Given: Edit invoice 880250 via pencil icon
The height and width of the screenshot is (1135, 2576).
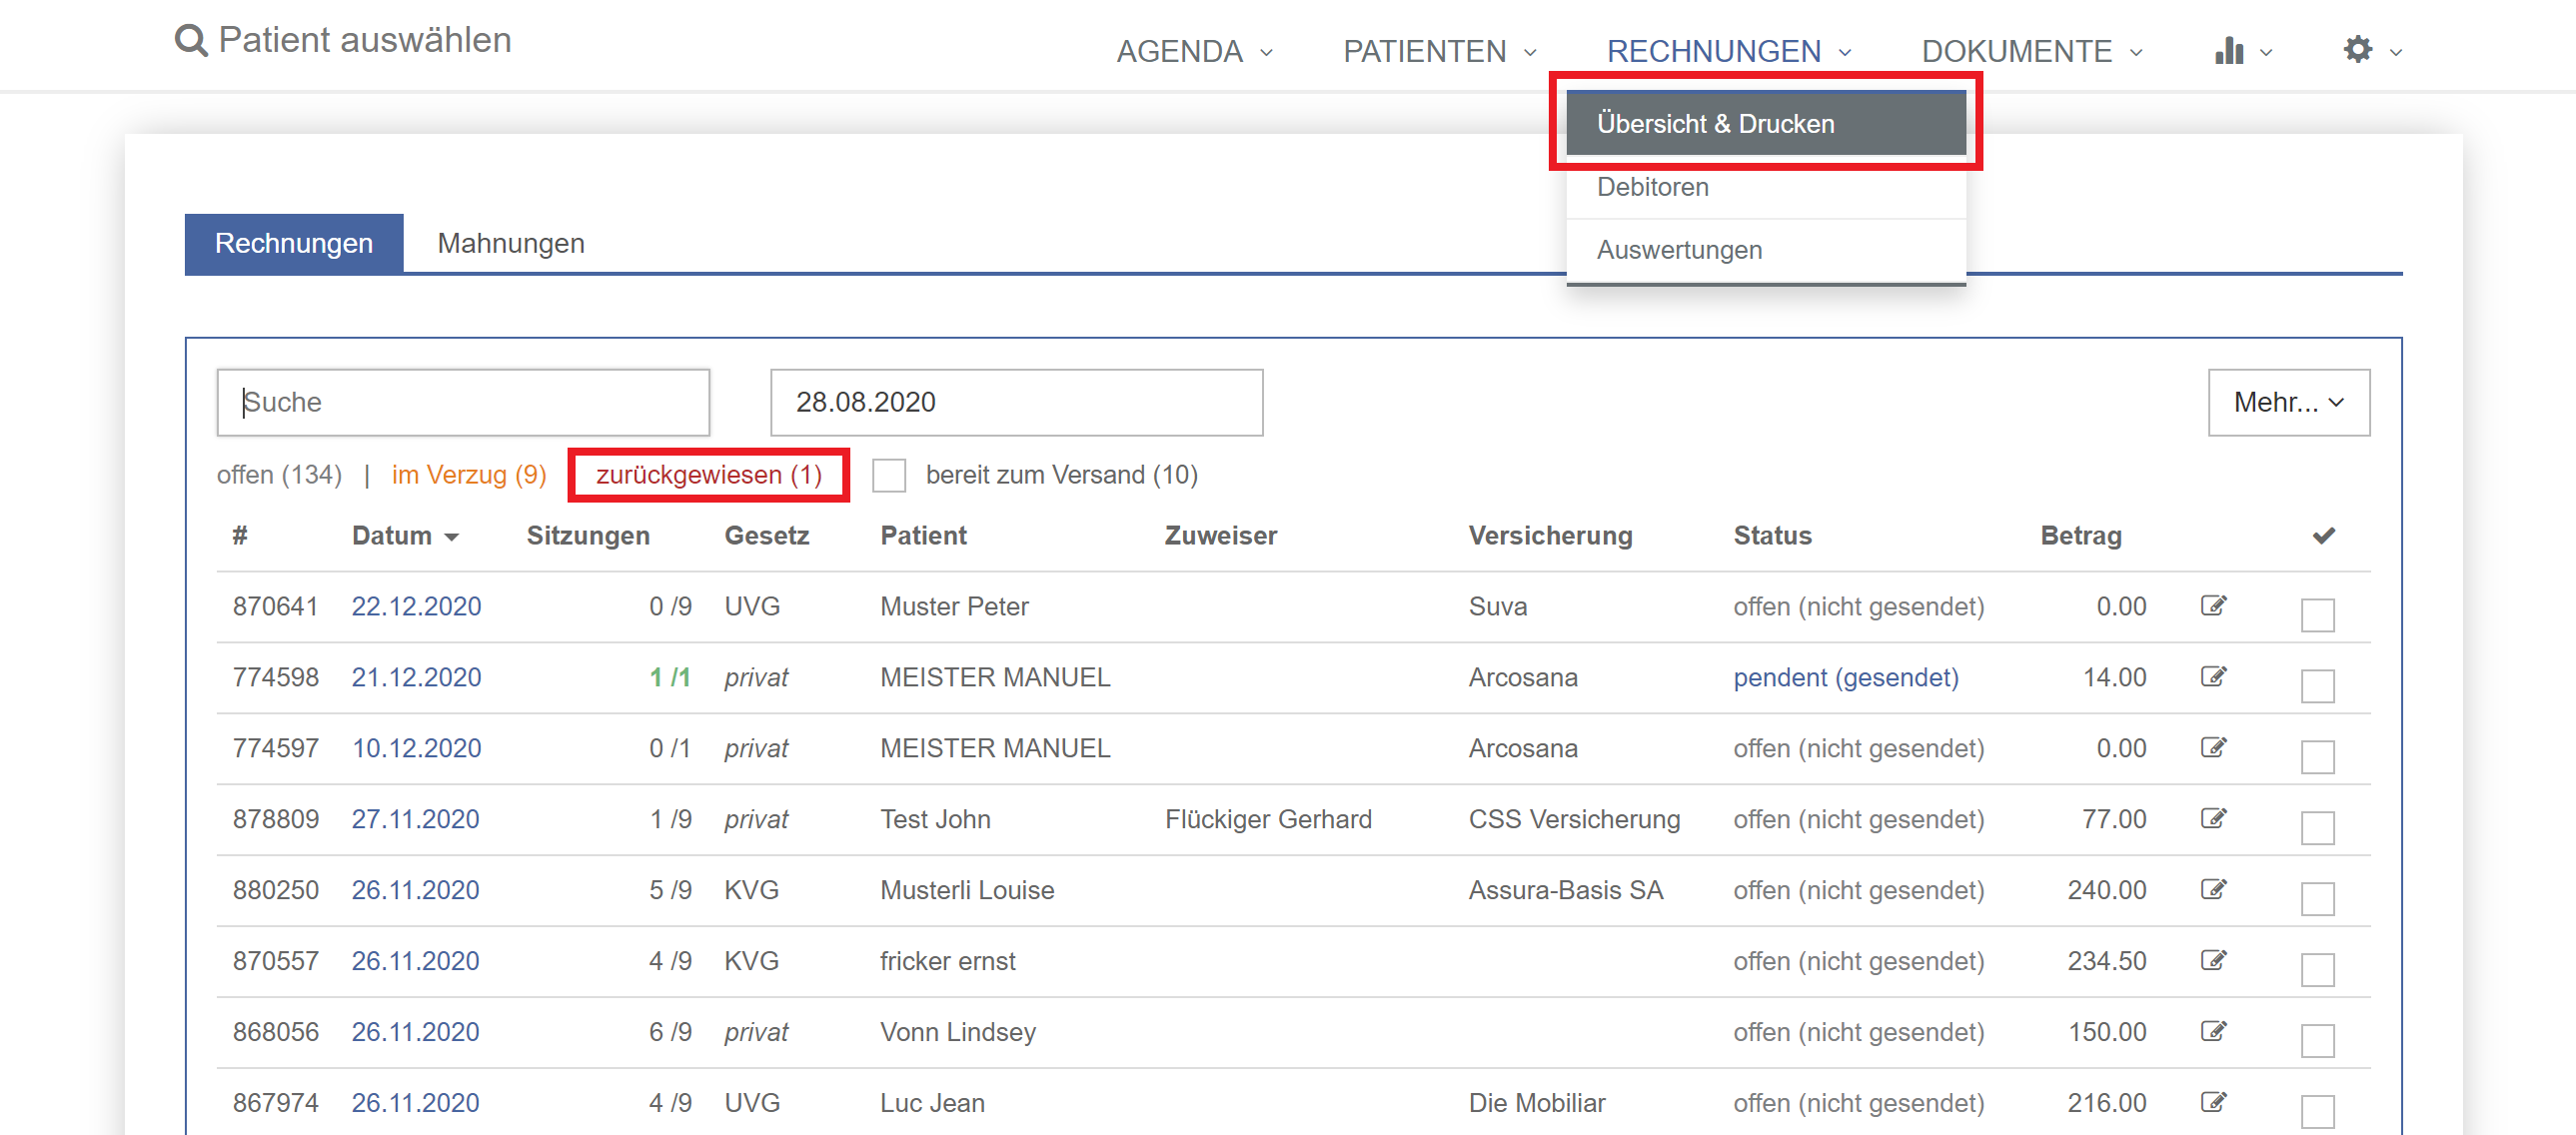Looking at the screenshot, I should tap(2213, 890).
